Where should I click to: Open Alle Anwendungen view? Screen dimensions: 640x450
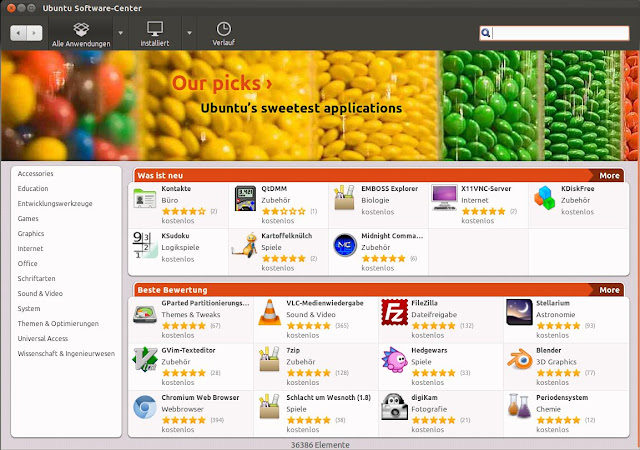(x=81, y=34)
